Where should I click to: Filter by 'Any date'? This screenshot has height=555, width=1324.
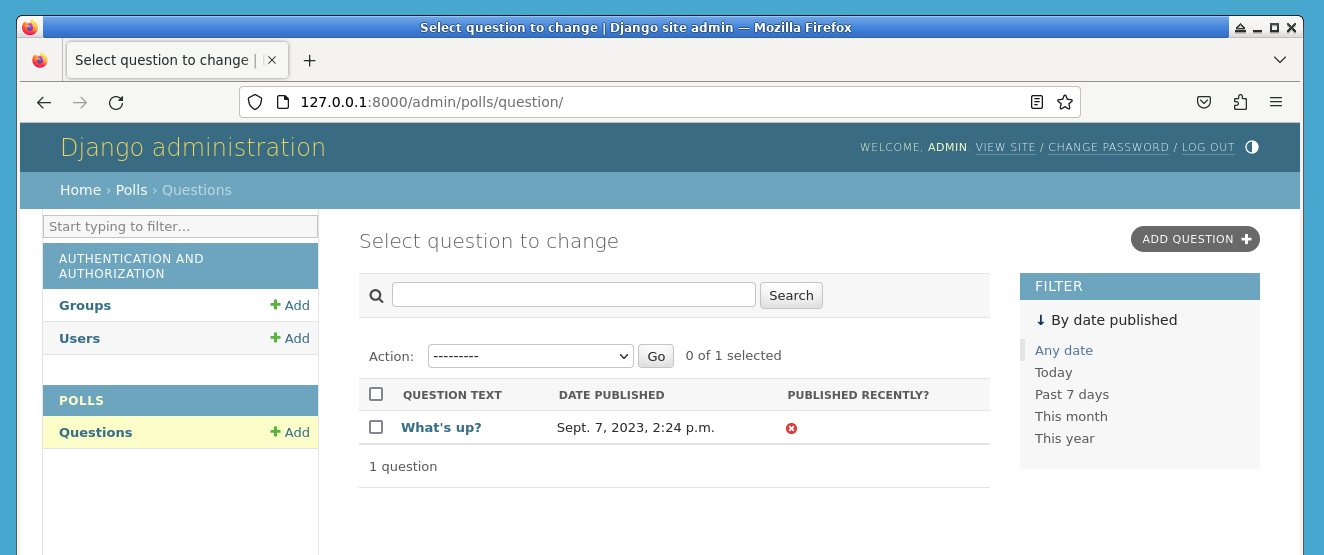click(1064, 350)
